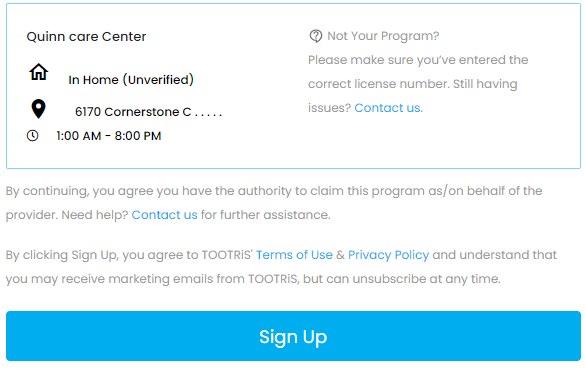Click the provider Need help? text
The image size is (585, 378).
tap(67, 215)
